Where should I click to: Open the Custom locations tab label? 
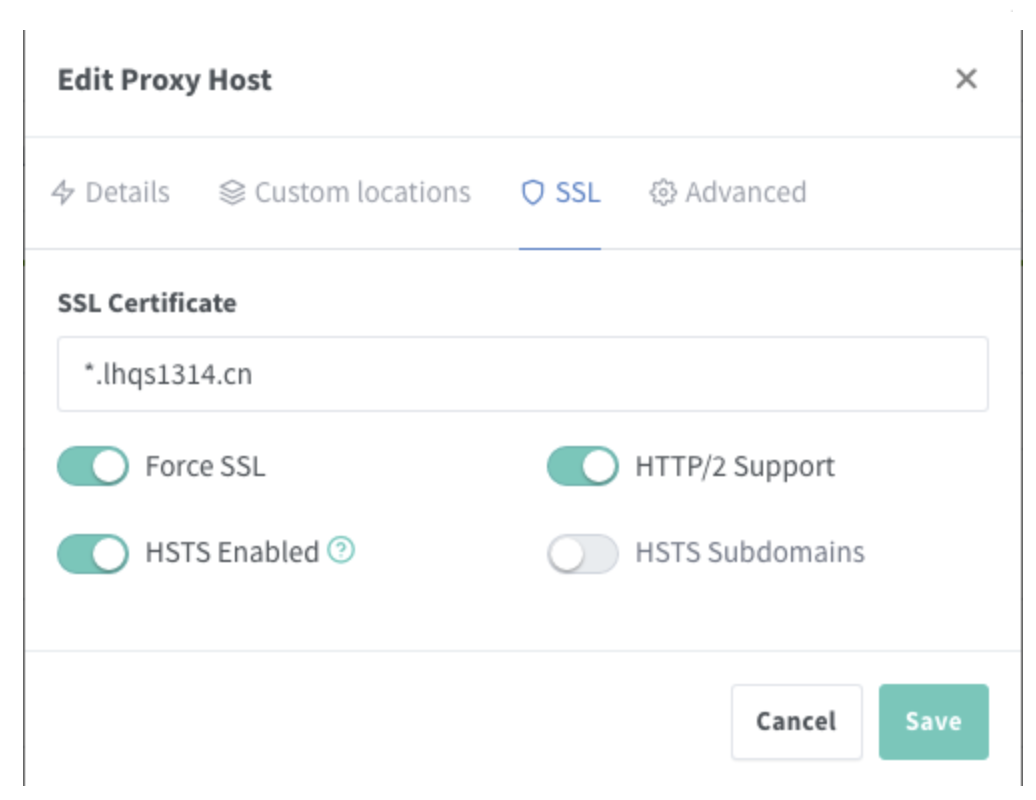point(362,192)
